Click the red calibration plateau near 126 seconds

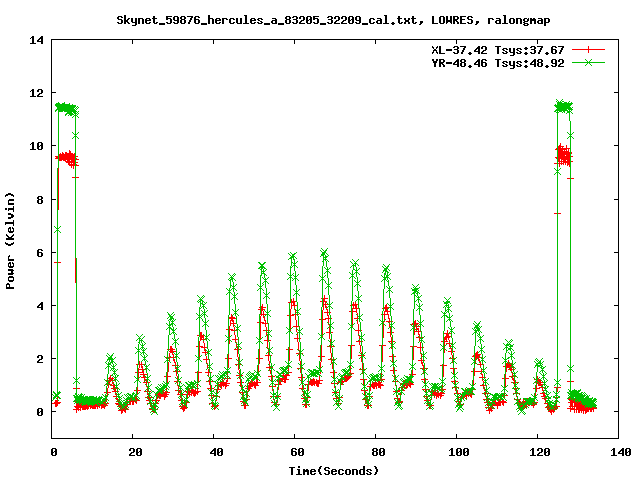[564, 156]
